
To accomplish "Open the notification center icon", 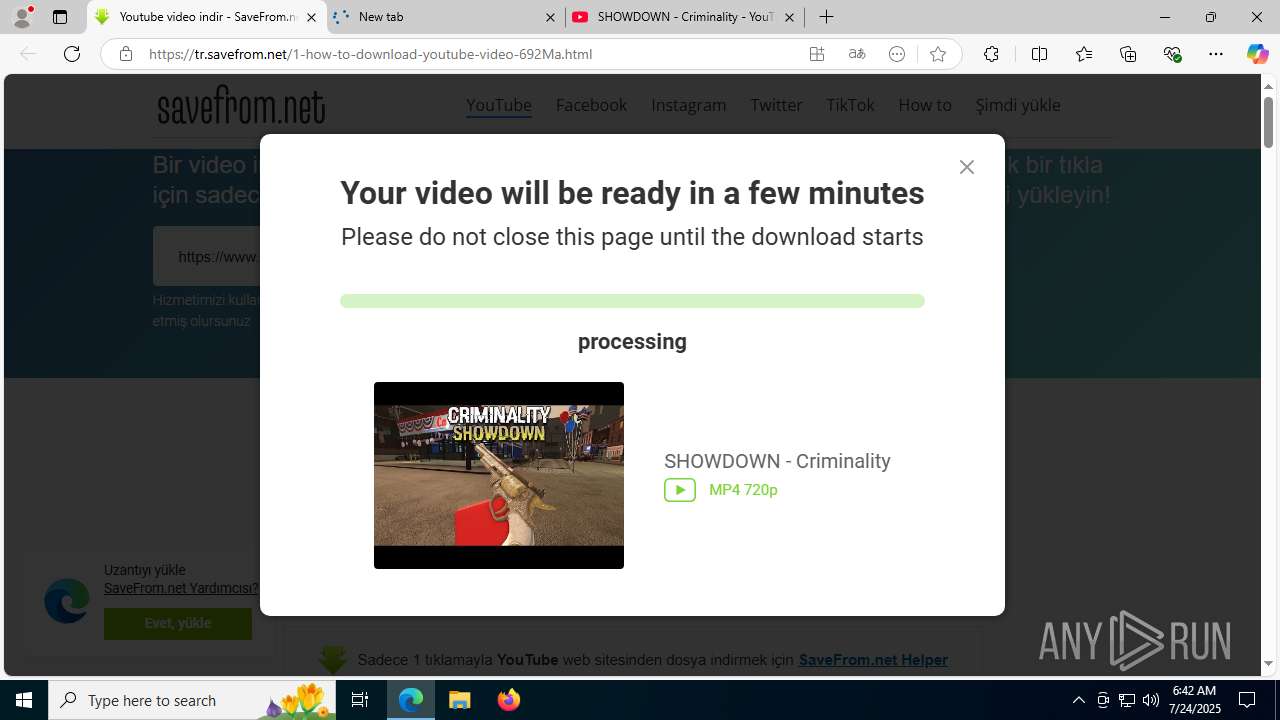I will (x=1247, y=700).
